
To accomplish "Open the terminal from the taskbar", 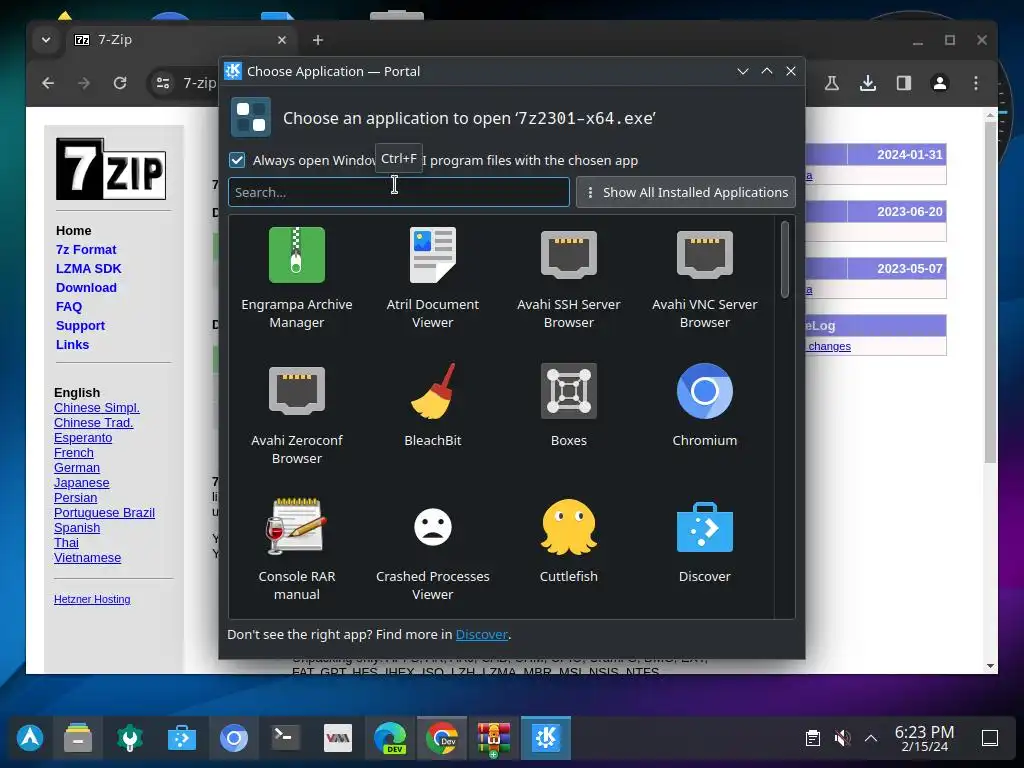I will [285, 738].
